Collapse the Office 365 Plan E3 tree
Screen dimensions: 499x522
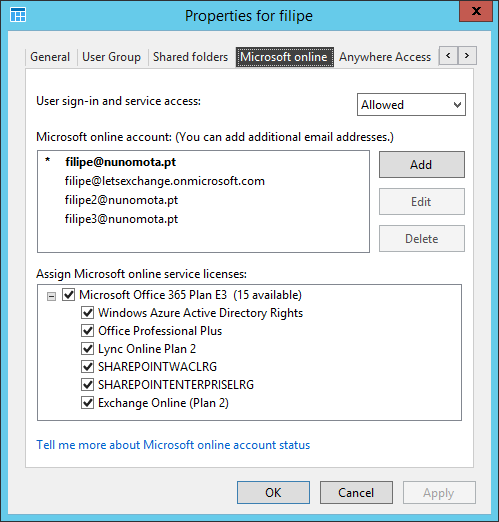[x=51, y=296]
